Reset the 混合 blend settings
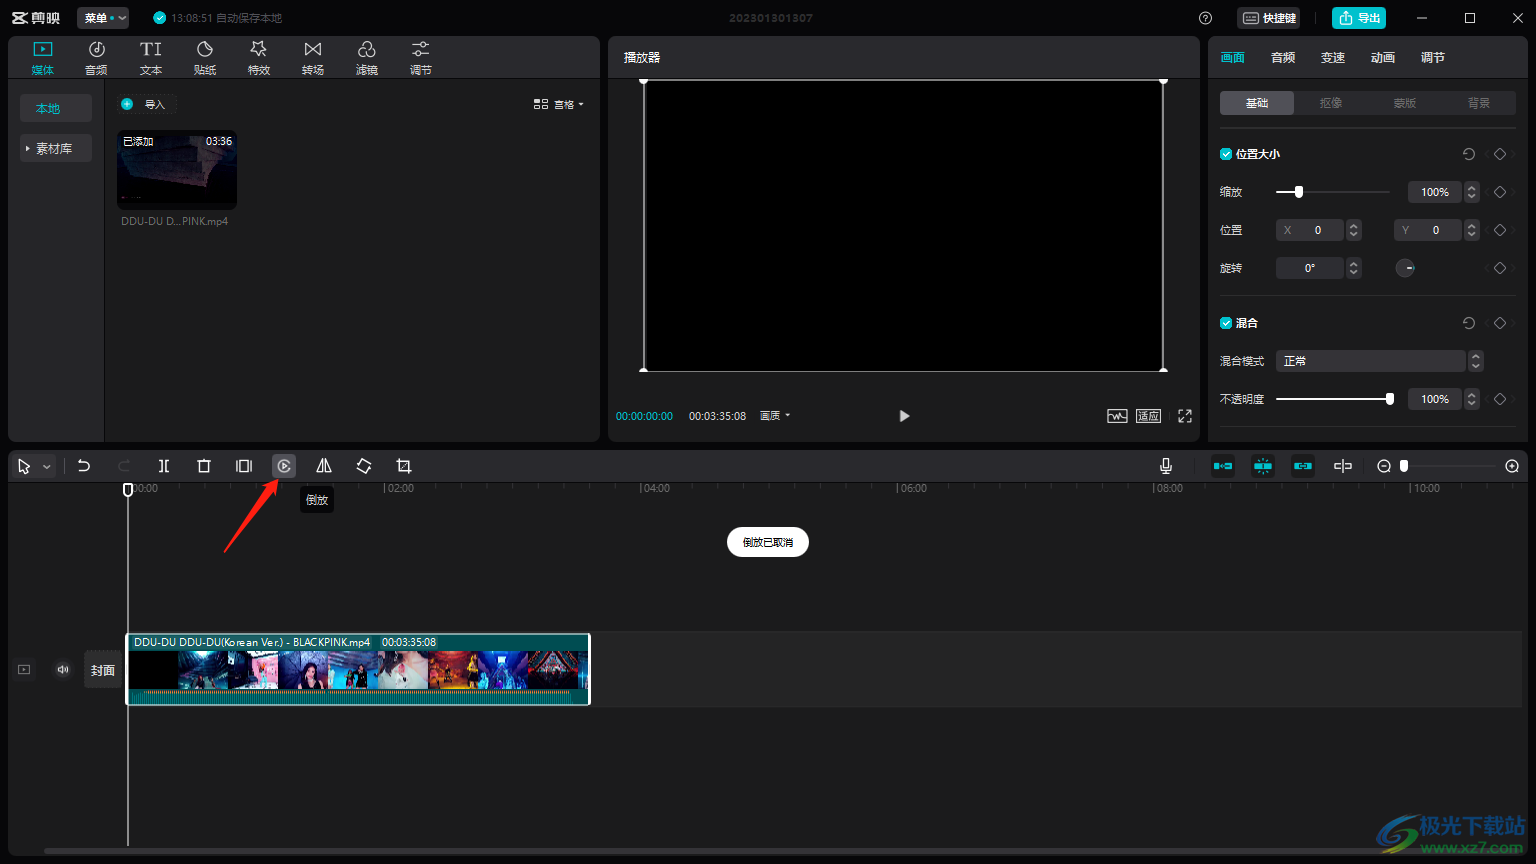 [x=1468, y=323]
